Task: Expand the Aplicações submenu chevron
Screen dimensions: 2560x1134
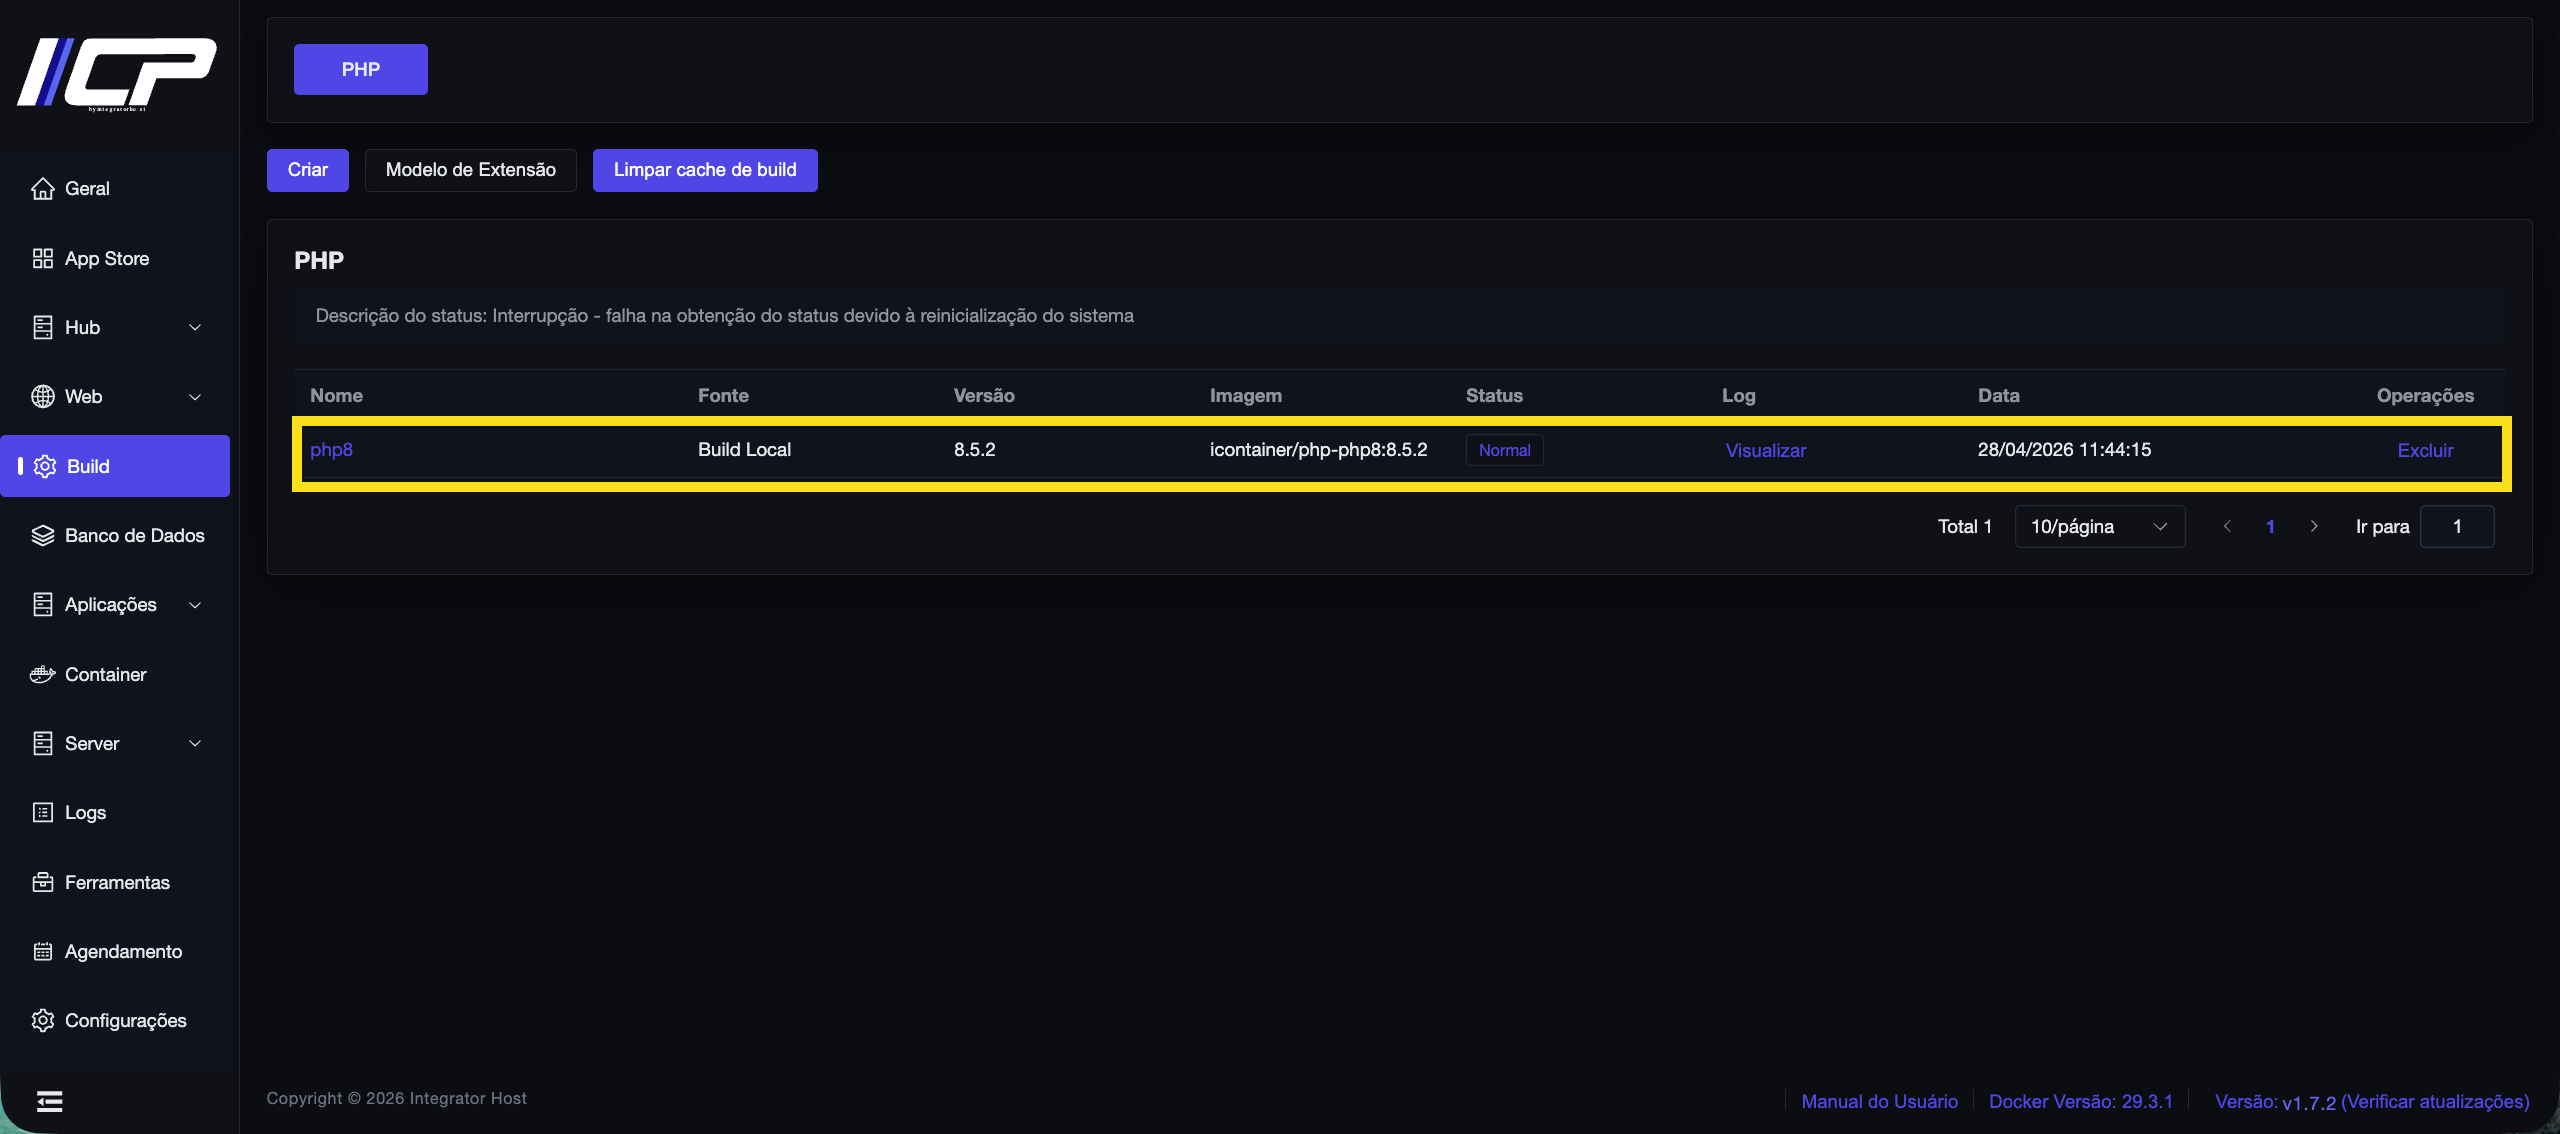Action: (x=195, y=605)
